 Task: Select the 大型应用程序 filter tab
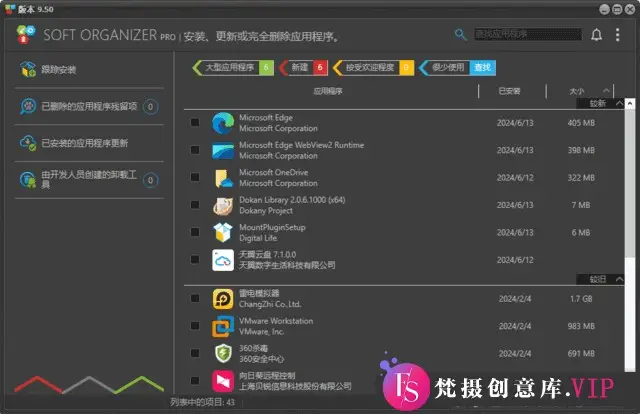tap(233, 67)
